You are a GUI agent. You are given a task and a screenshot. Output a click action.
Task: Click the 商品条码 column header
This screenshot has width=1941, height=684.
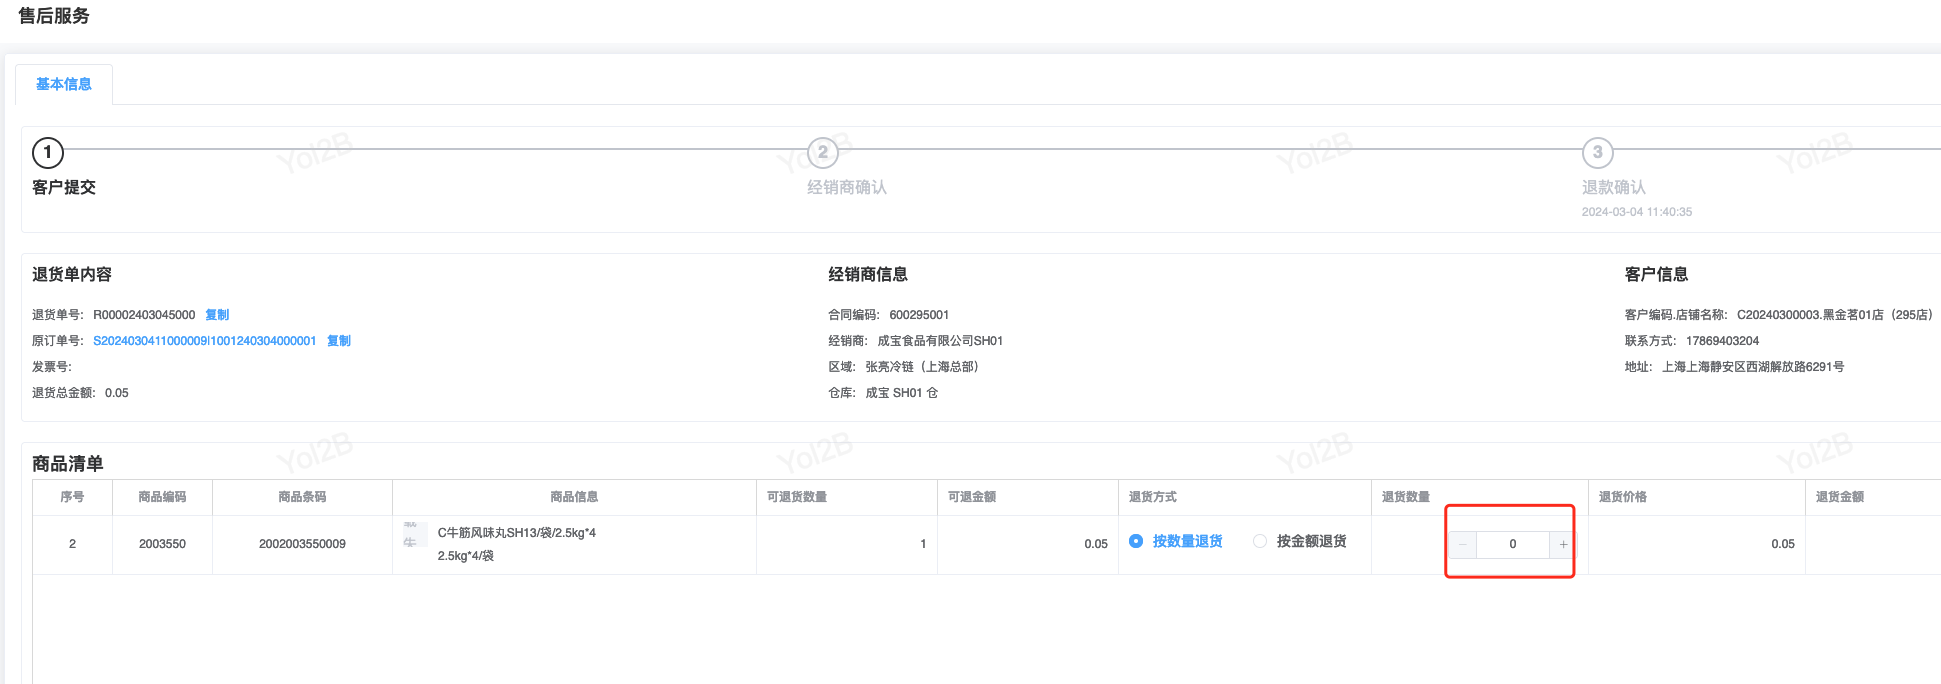[x=302, y=497]
